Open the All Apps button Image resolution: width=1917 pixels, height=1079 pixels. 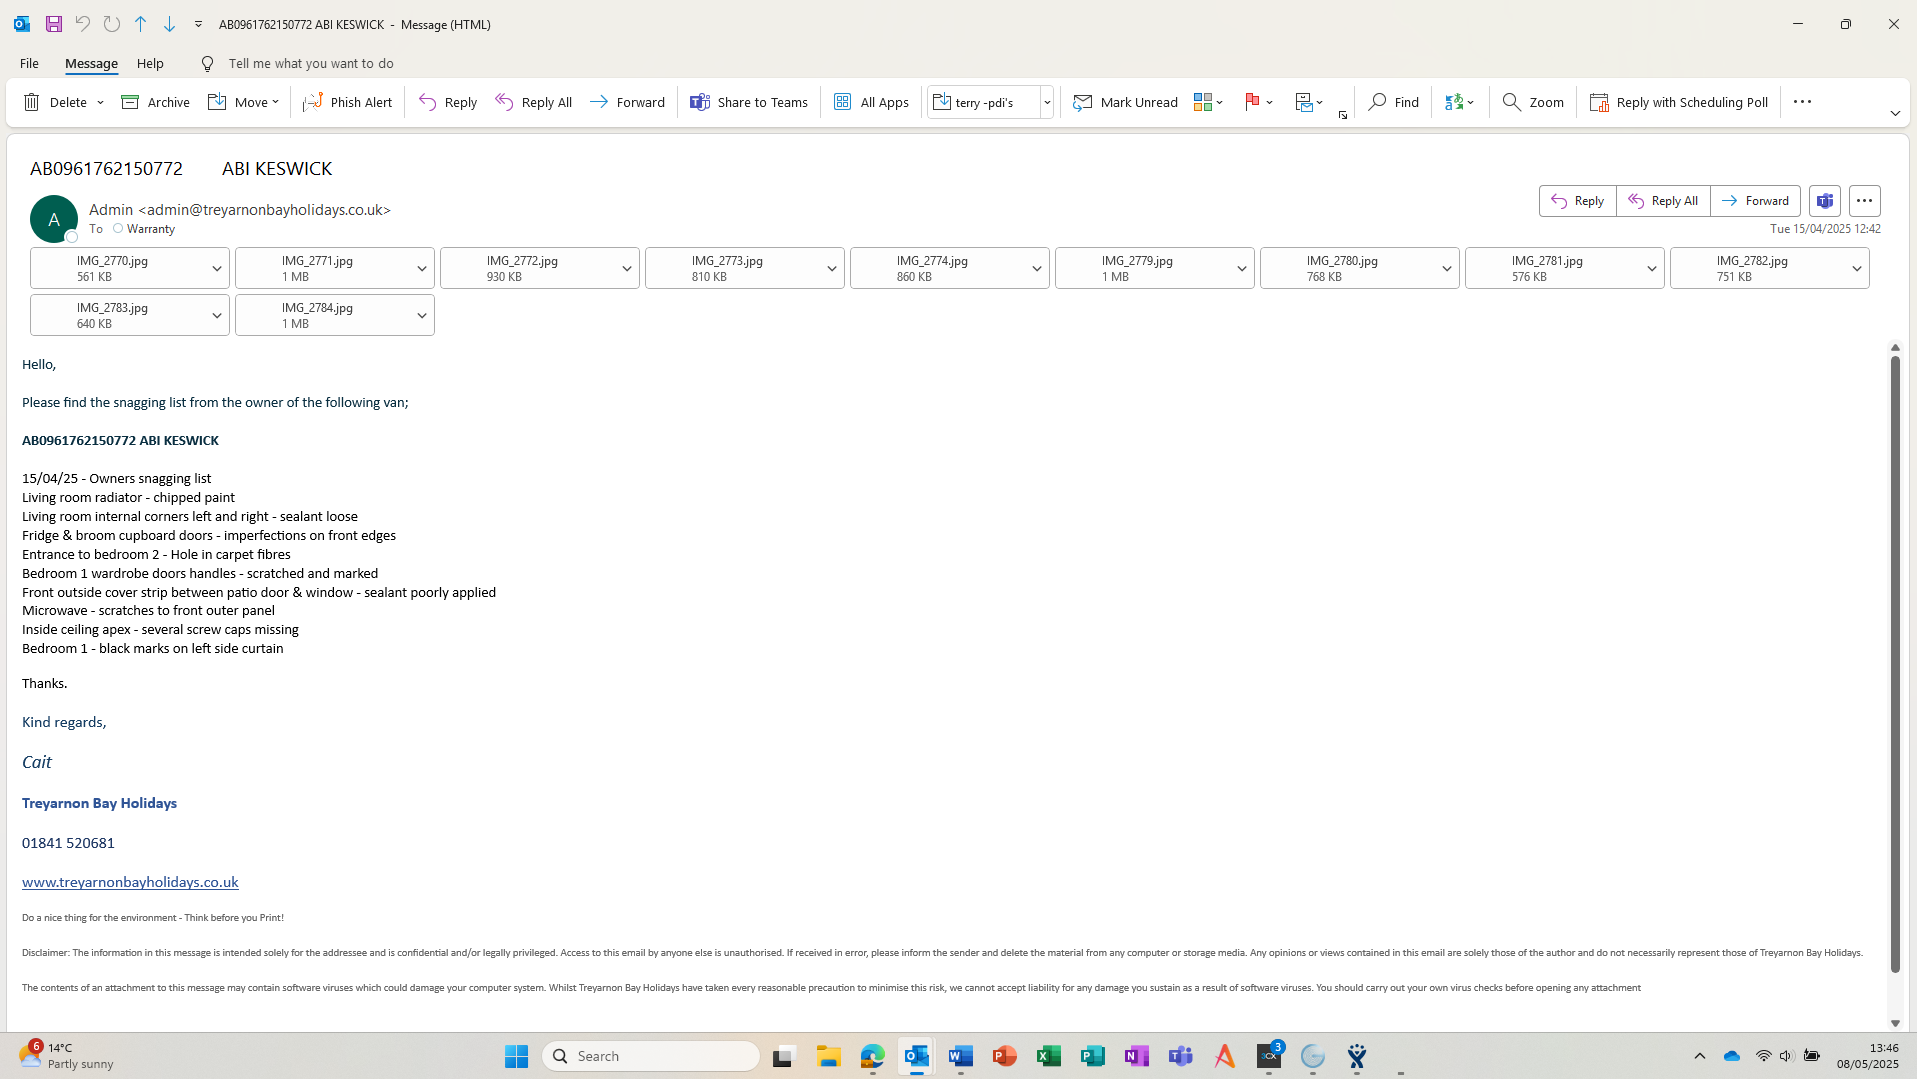tap(871, 102)
